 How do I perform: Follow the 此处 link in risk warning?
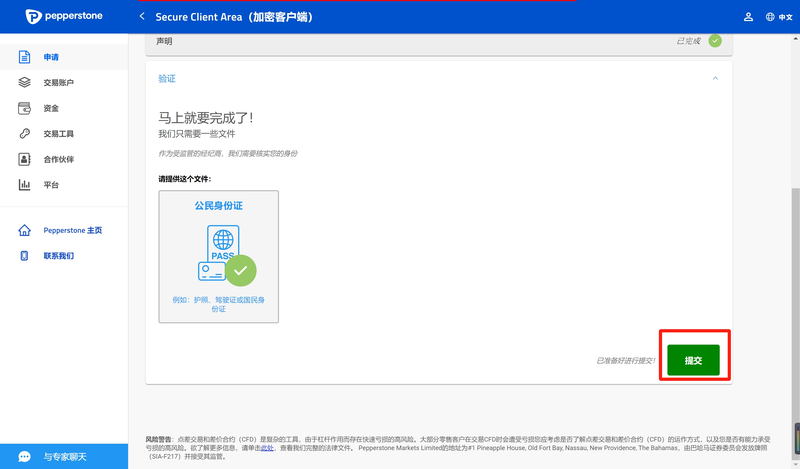(x=267, y=448)
